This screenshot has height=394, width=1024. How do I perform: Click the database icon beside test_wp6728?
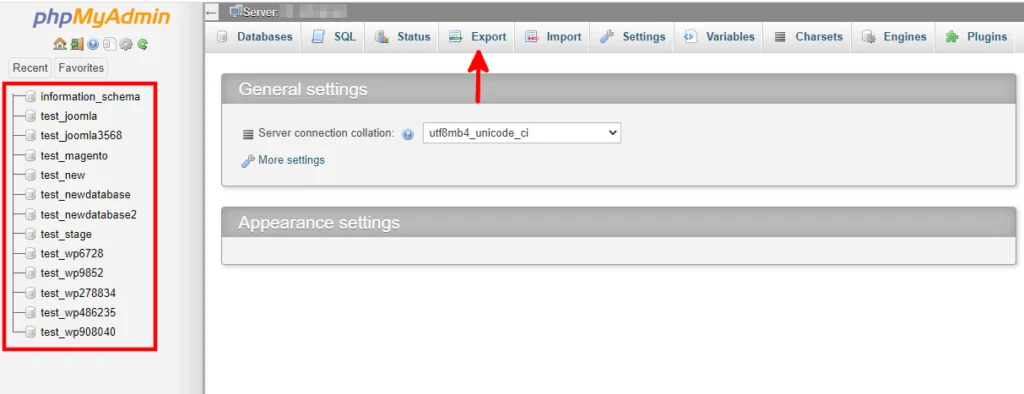click(x=30, y=254)
